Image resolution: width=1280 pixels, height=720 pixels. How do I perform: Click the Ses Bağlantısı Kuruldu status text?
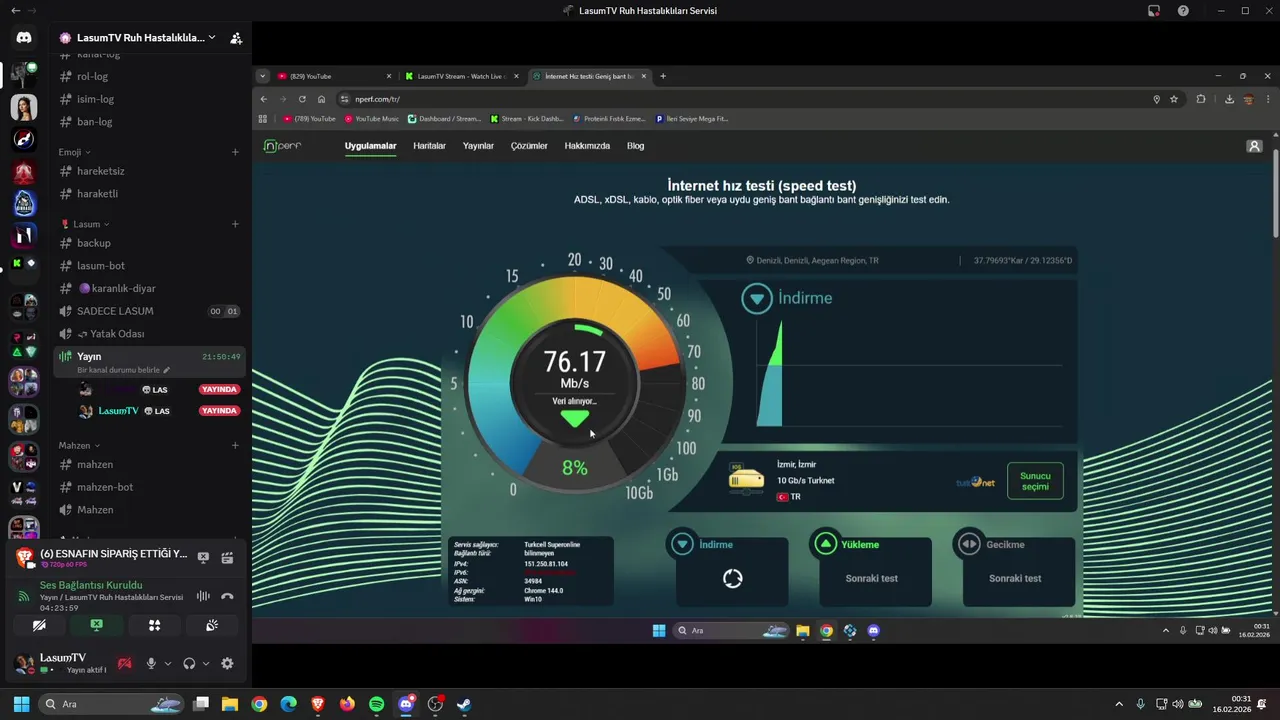pos(91,585)
